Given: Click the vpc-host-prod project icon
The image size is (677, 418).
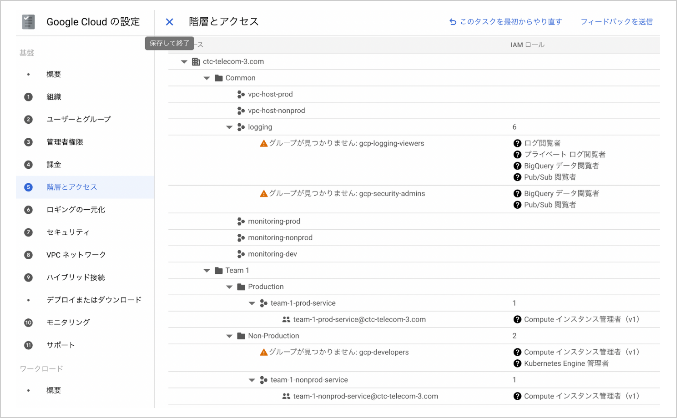Looking at the screenshot, I should point(241,94).
